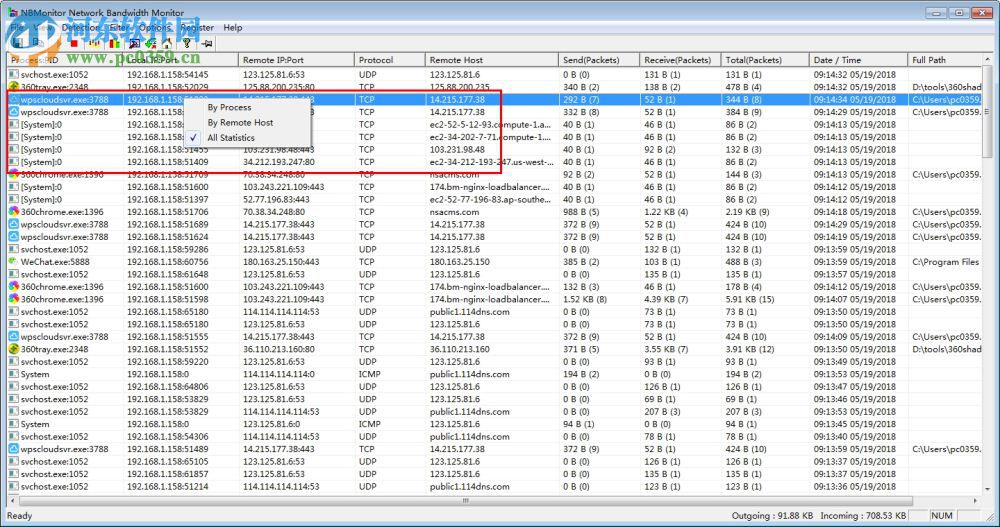Select the WeChat.exe:5888 row
Viewport: 1000px width, 527px height.
[x=495, y=262]
